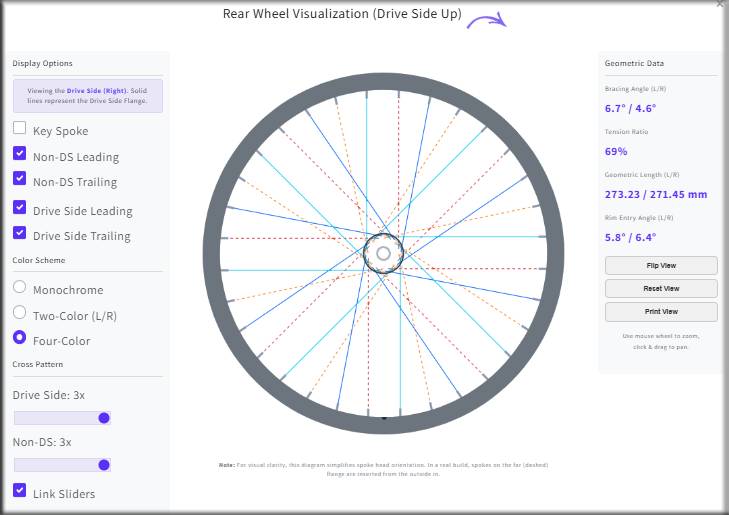The height and width of the screenshot is (515, 729).
Task: Uncheck Non-DS Leading spokes
Action: 20,155
